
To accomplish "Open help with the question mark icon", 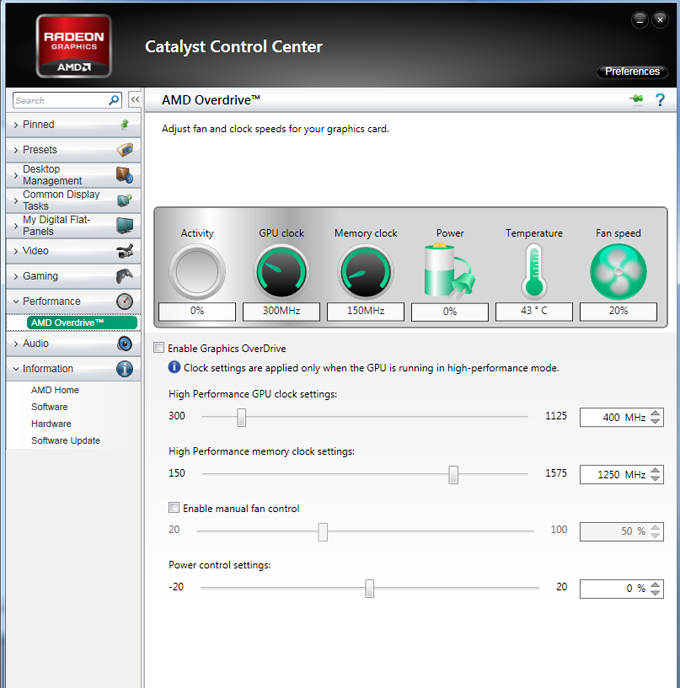I will click(660, 100).
